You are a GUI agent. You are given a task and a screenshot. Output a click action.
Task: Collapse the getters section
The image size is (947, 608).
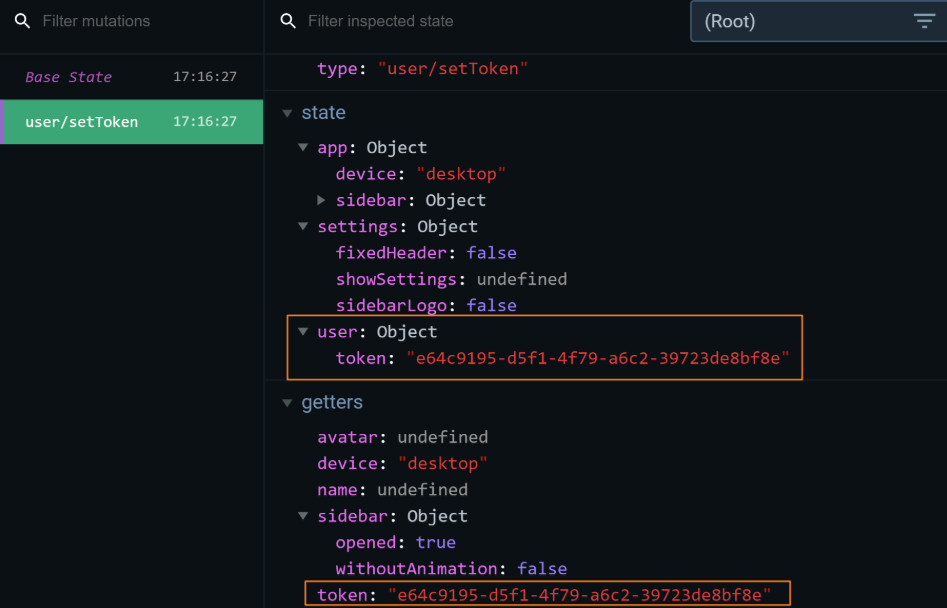click(287, 402)
